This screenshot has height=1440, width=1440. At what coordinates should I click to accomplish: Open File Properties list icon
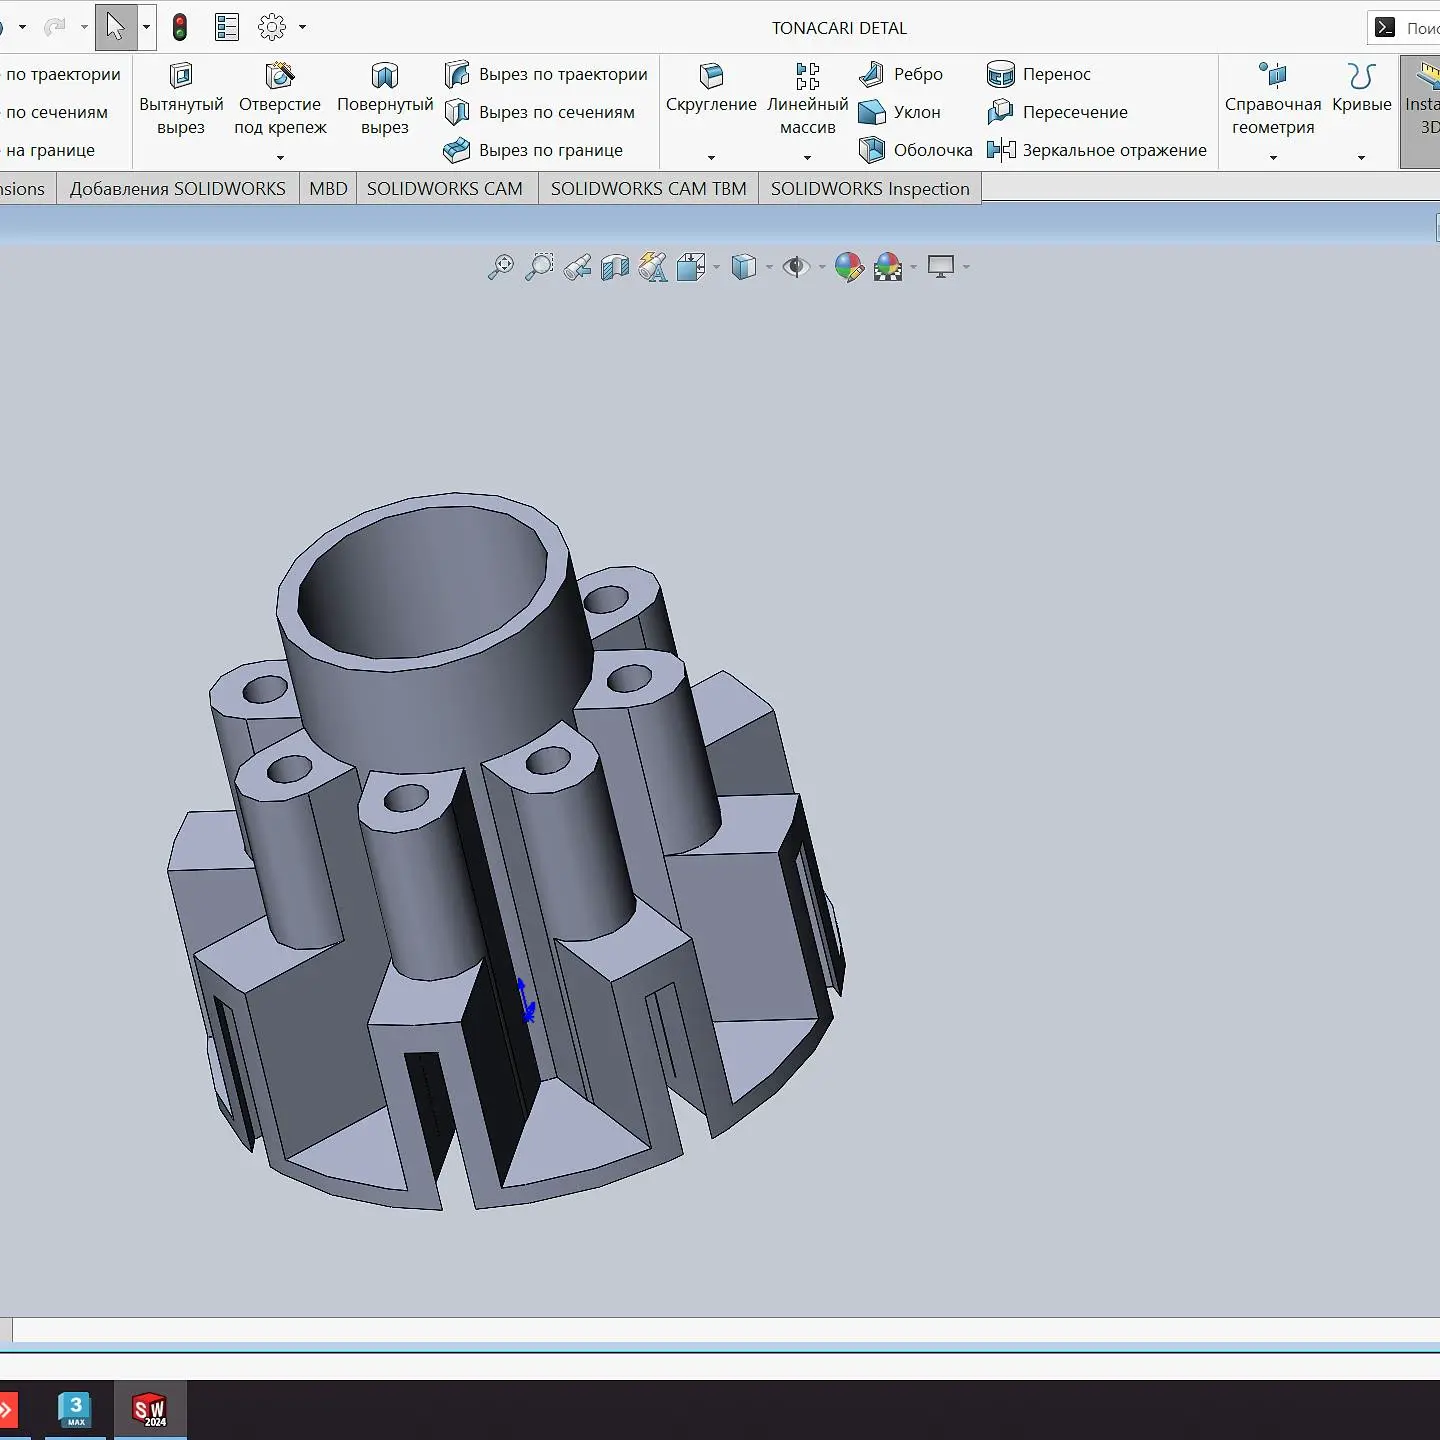[227, 27]
